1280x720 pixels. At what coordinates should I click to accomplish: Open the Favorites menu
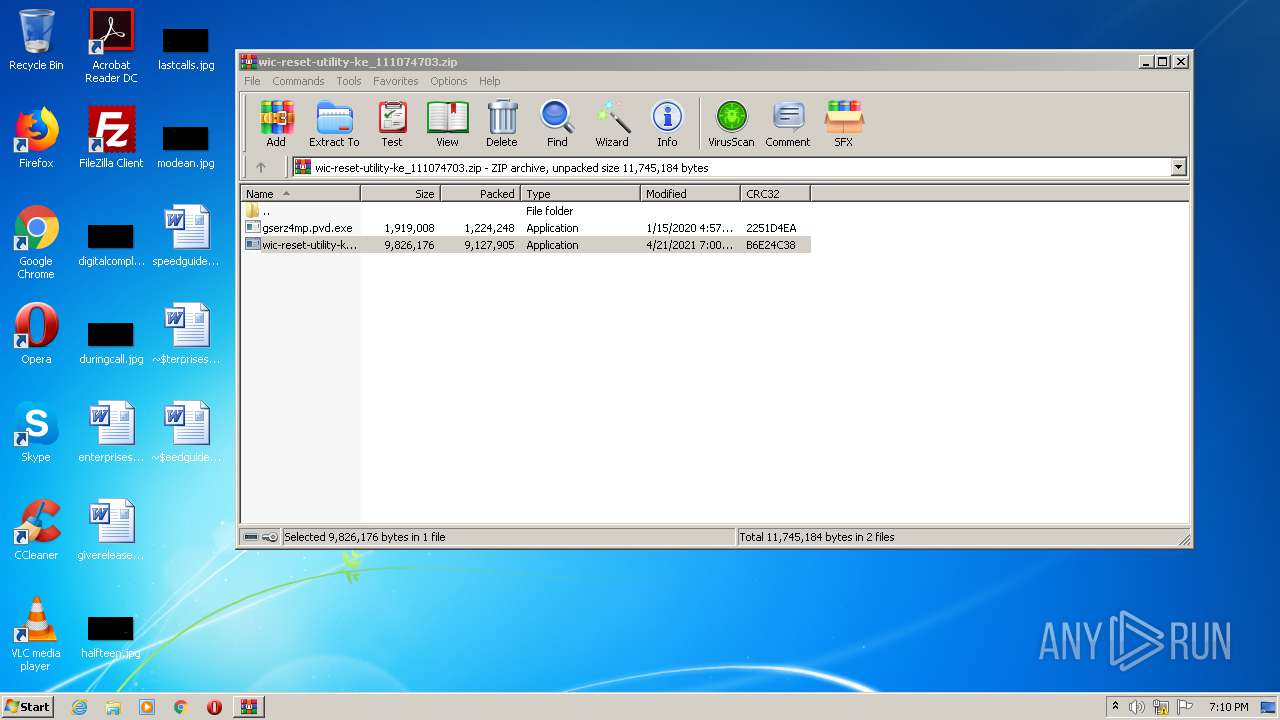[396, 81]
